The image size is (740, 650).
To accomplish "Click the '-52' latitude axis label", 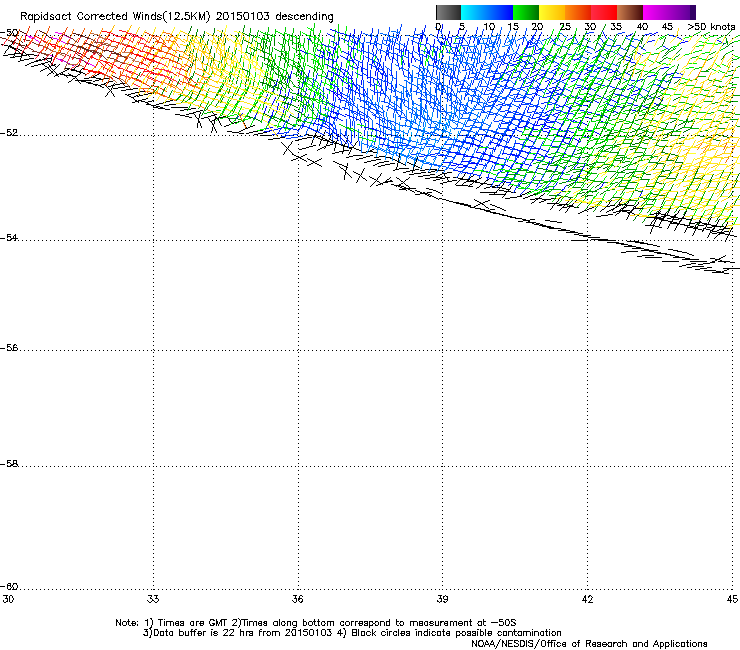I will 9,133.
